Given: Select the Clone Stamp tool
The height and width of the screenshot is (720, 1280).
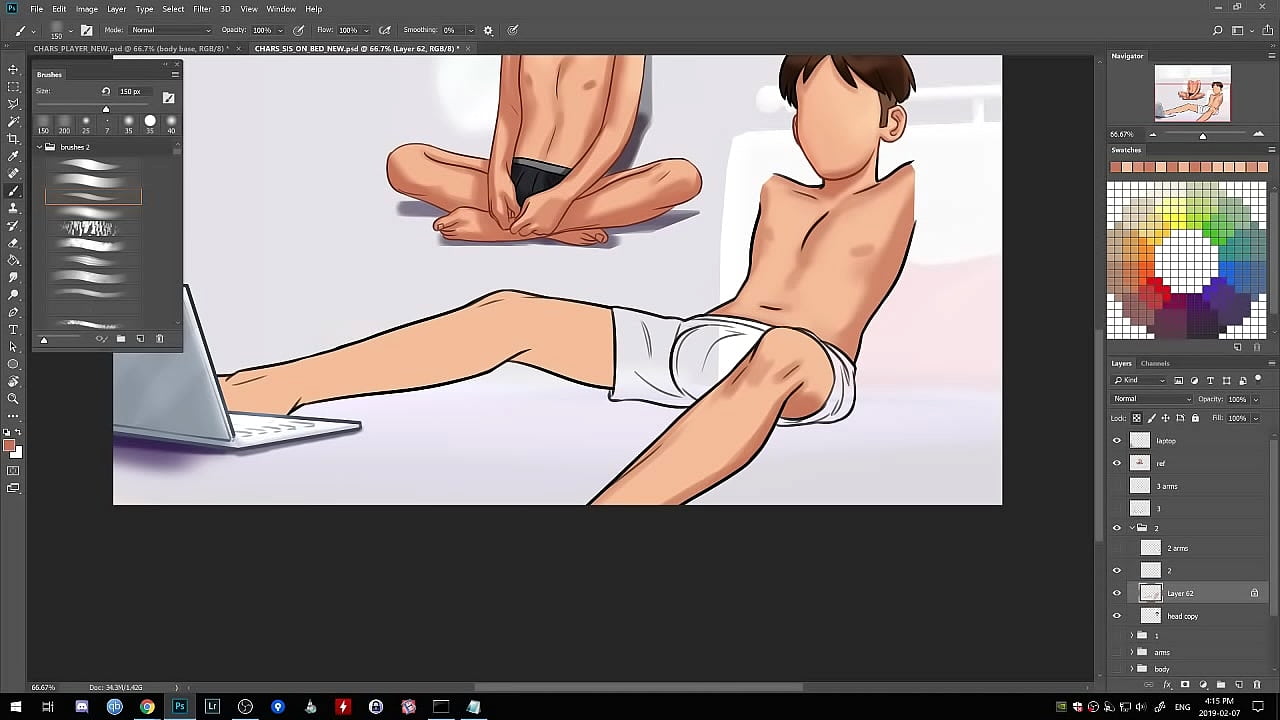Looking at the screenshot, I should (13, 208).
